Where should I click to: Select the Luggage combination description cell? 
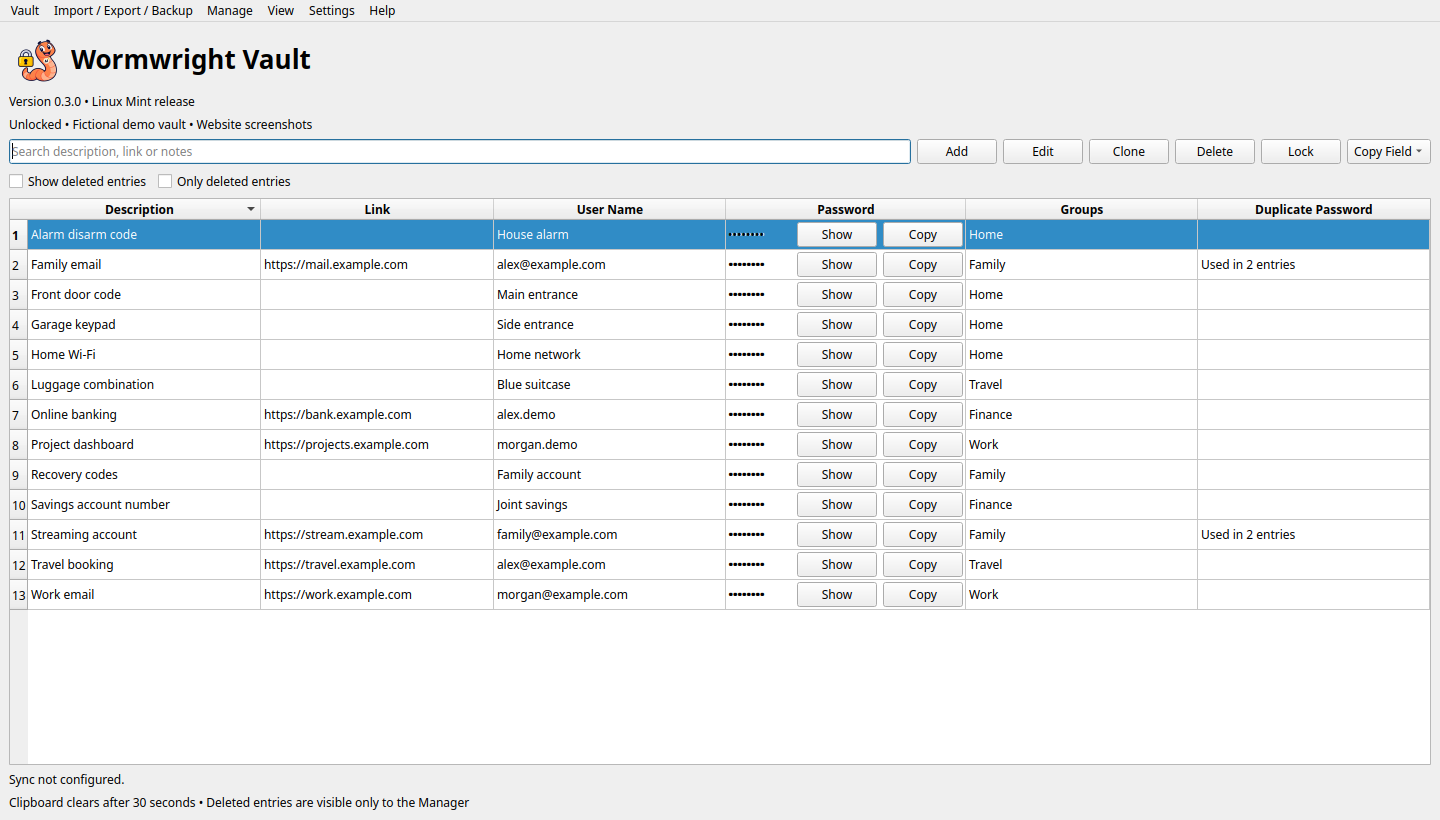pyautogui.click(x=144, y=384)
